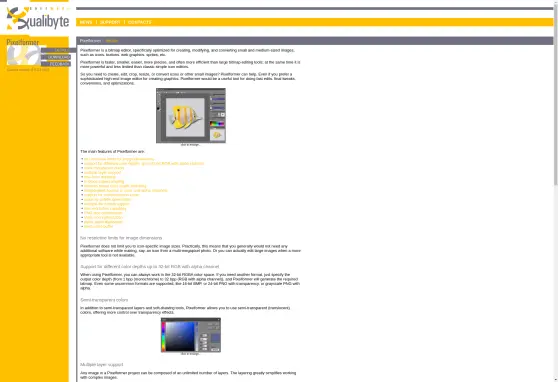Viewport: 558px width, 382px height.
Task: Follow the multiple layer support link
Action: pos(102,172)
